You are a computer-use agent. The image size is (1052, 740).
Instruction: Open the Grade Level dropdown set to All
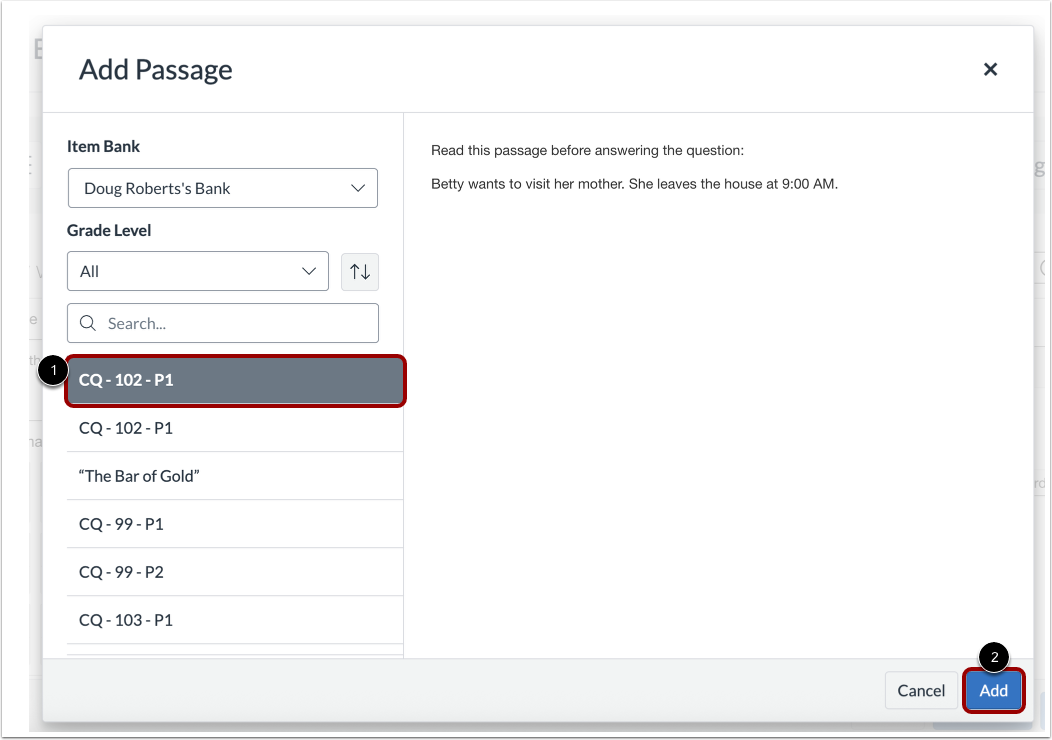[x=197, y=271]
